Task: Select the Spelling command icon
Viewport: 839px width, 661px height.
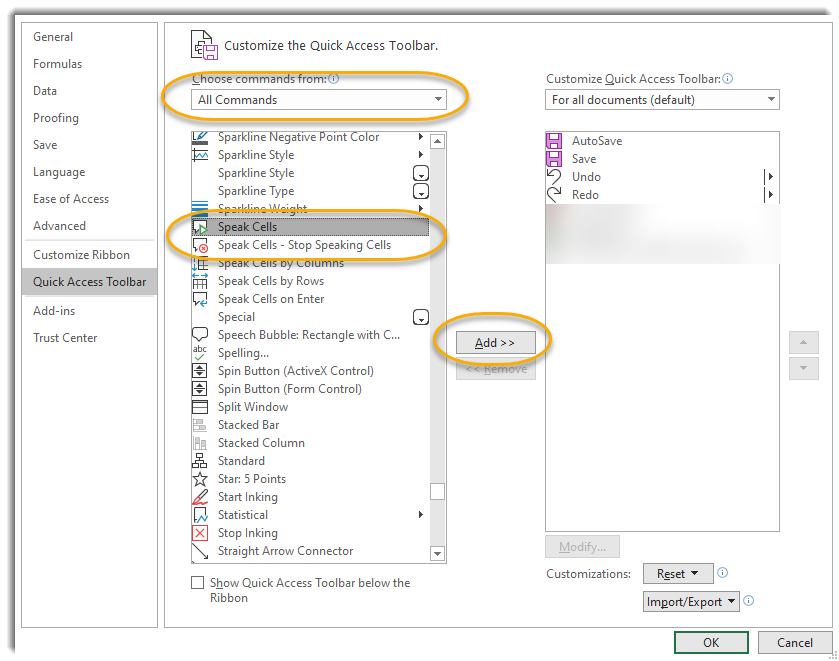Action: click(199, 353)
